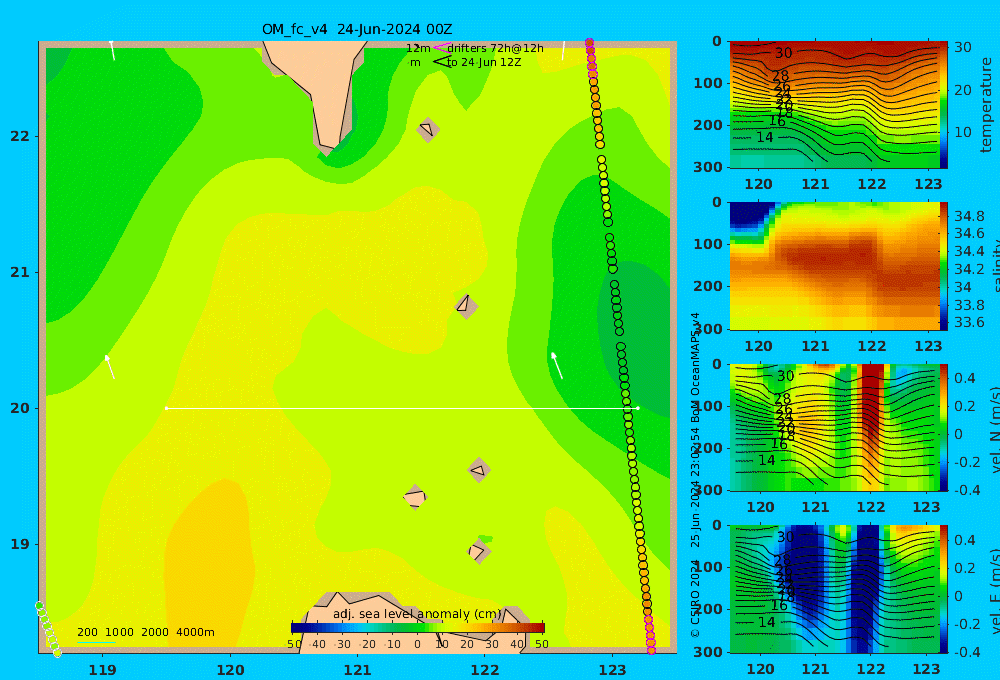Image resolution: width=1000 pixels, height=680 pixels.
Task: Click the '200 1000 2000 4000m' depth legend
Action: tap(146, 632)
